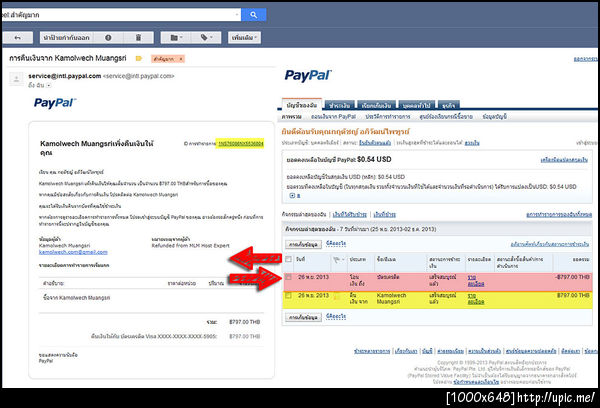The image size is (600, 408).
Task: Open the last submenu item in the PayPal subnav
Action: tap(494, 116)
